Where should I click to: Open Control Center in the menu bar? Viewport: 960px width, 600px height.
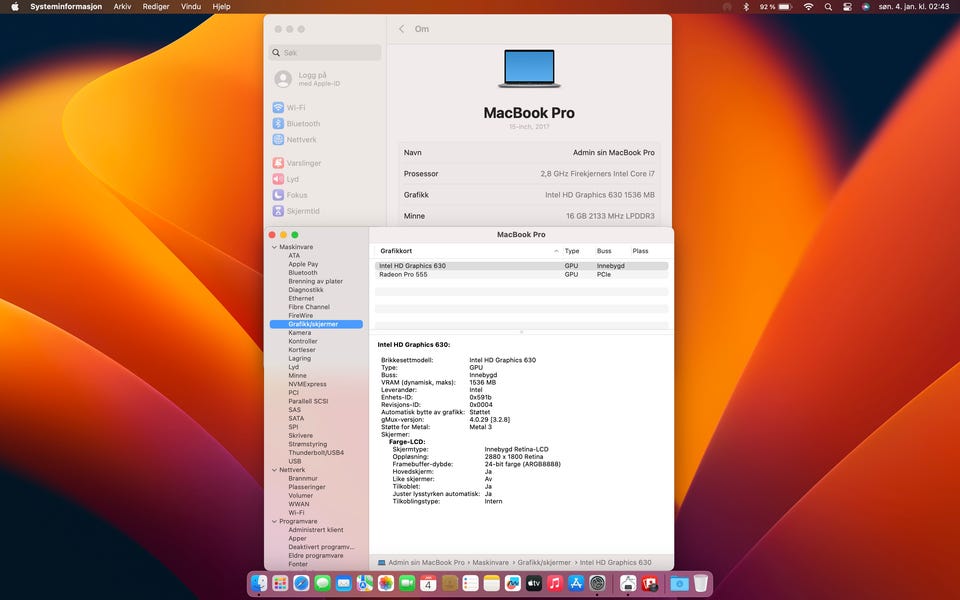(847, 7)
